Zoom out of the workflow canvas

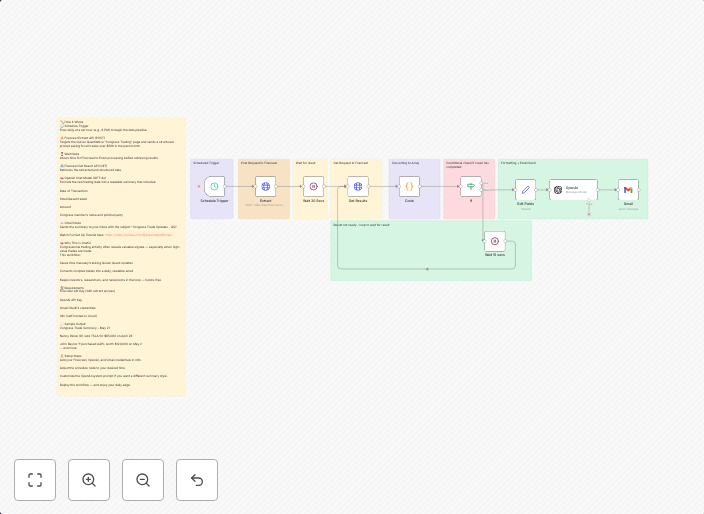click(143, 480)
